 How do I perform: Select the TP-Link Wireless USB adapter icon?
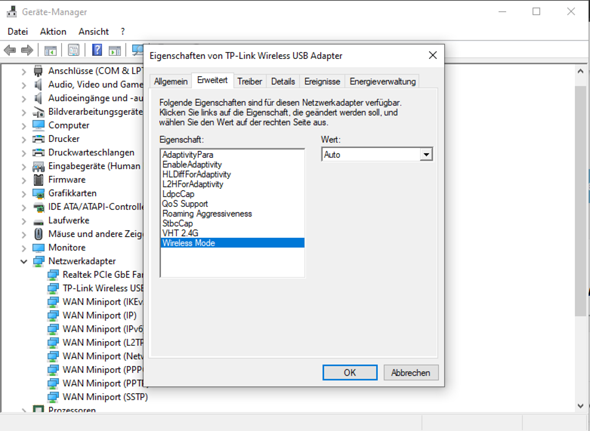pyautogui.click(x=53, y=288)
